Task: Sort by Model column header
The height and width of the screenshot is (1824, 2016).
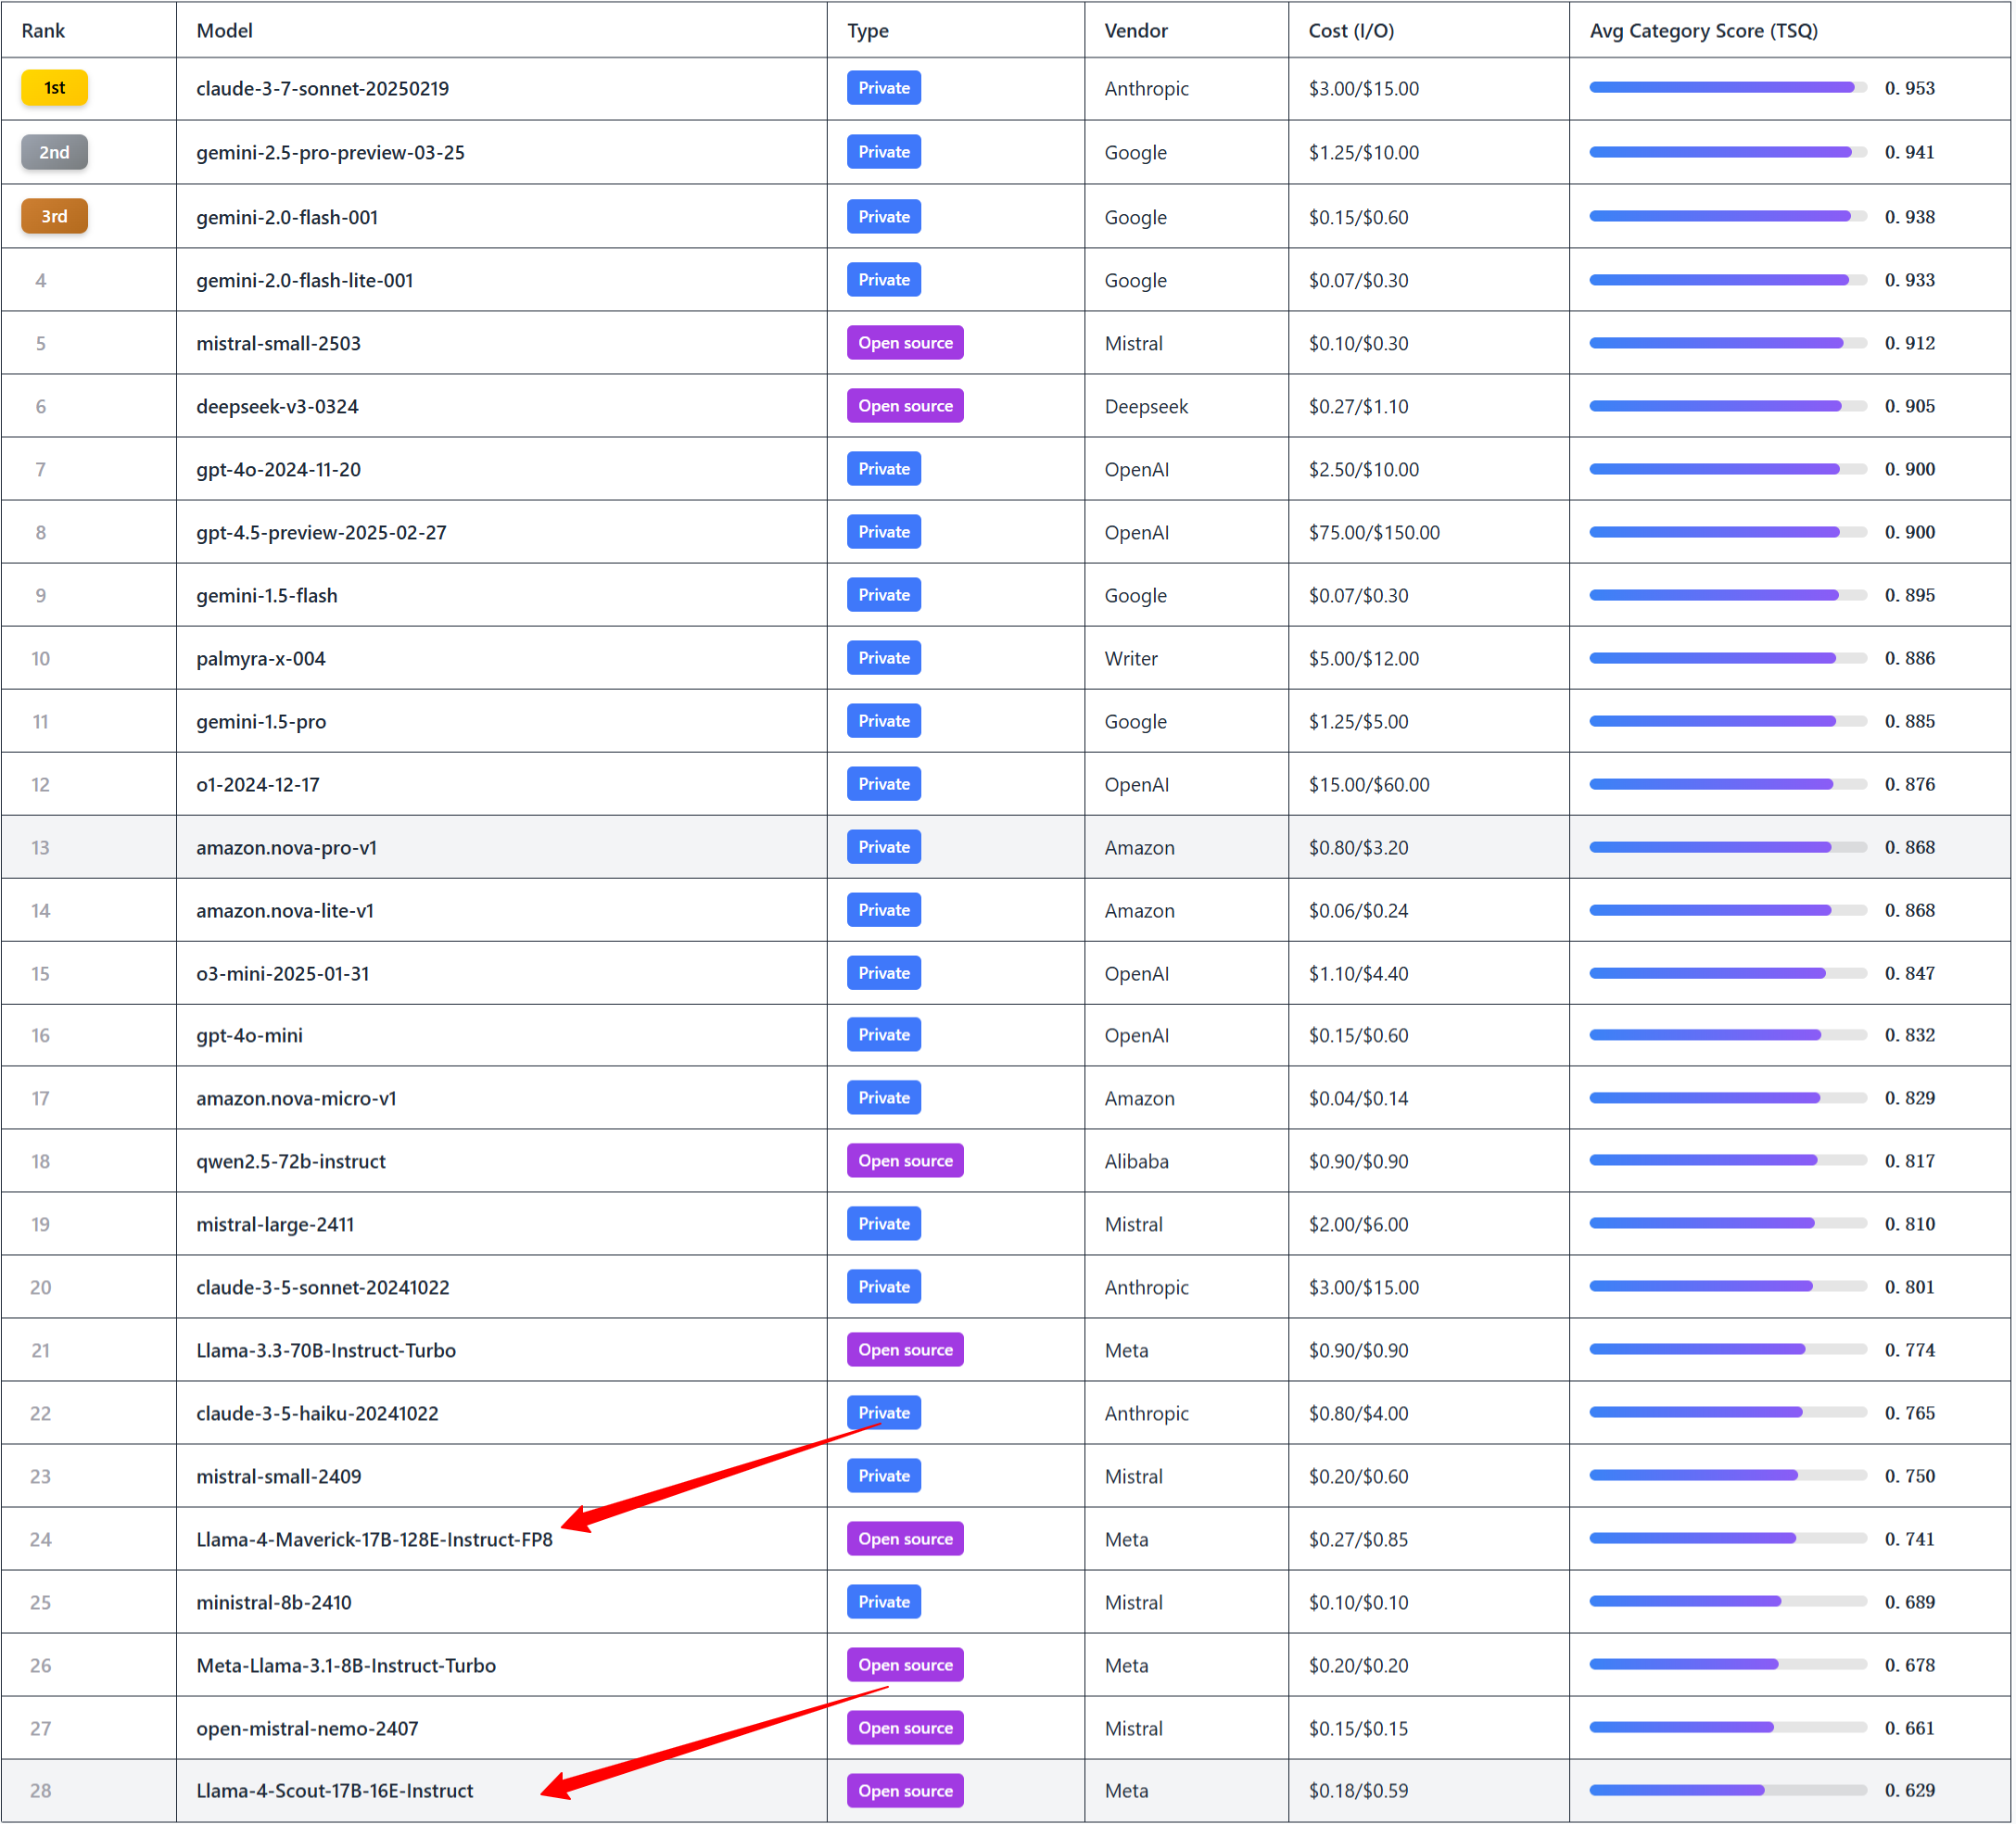Action: (224, 31)
